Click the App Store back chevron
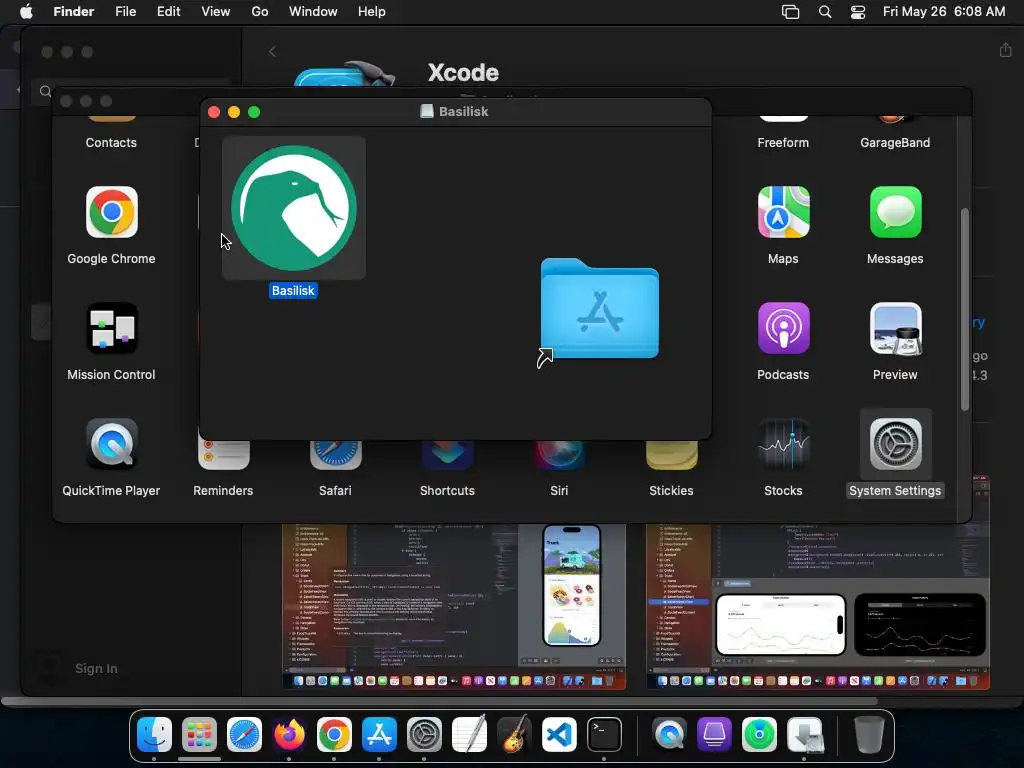Viewport: 1024px width, 768px height. pyautogui.click(x=272, y=52)
